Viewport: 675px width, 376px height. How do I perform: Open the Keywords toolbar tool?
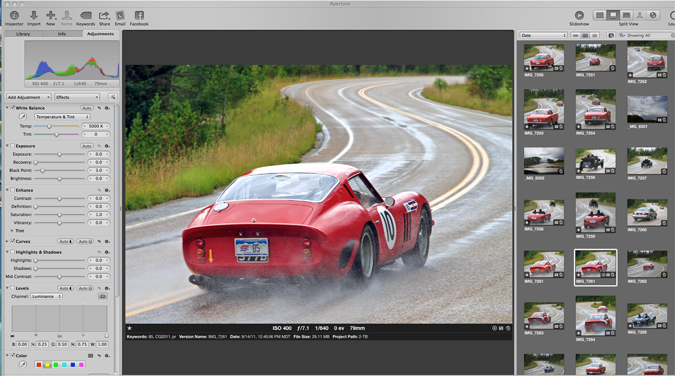click(86, 16)
